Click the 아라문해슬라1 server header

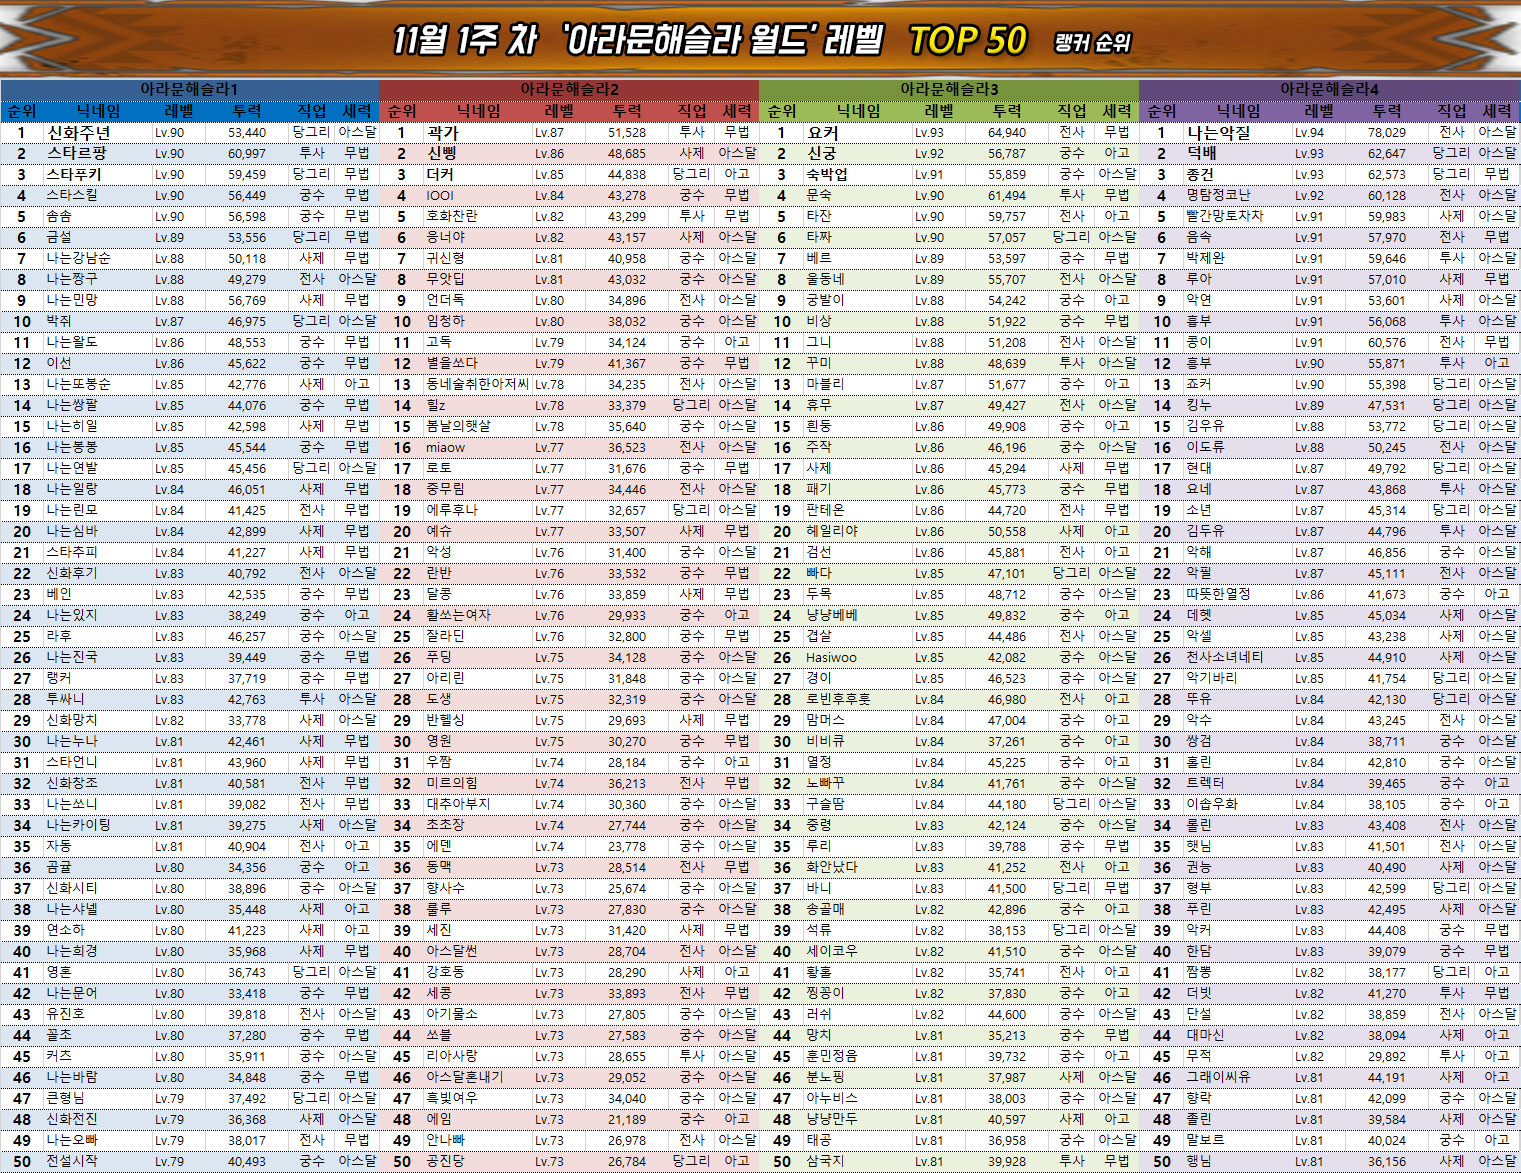(189, 89)
